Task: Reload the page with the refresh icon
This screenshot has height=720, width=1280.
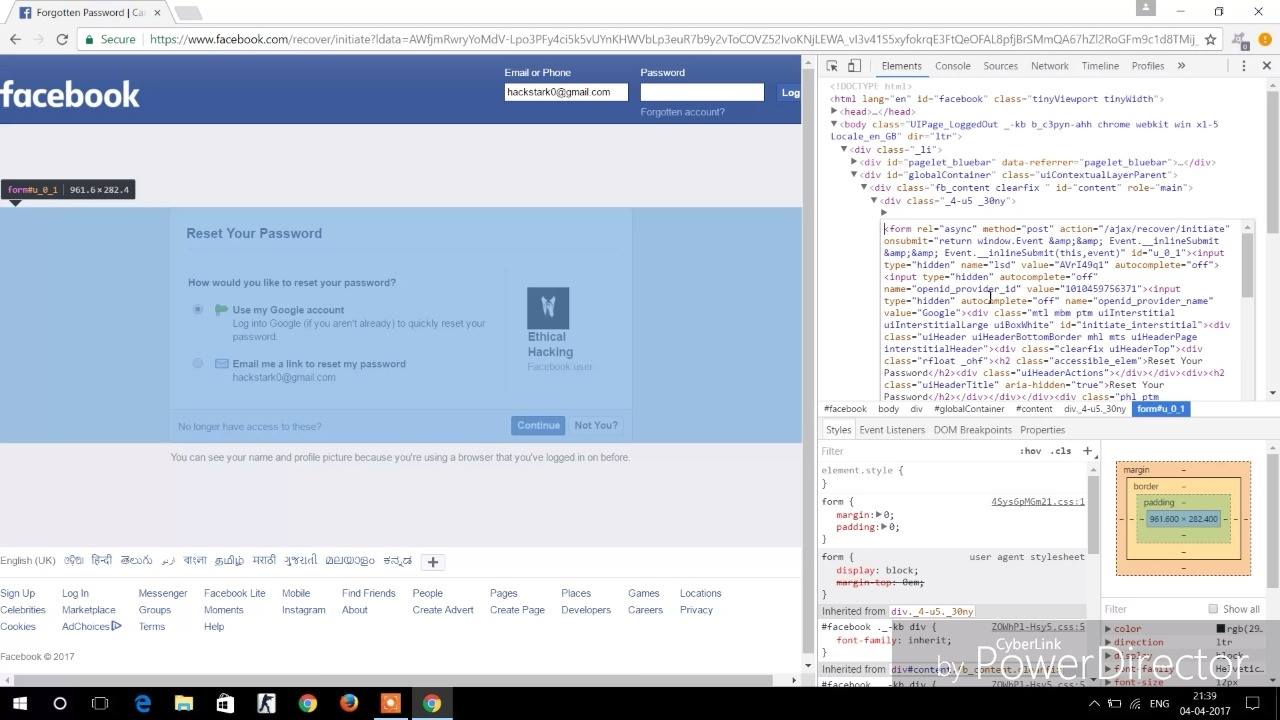Action: 62,39
